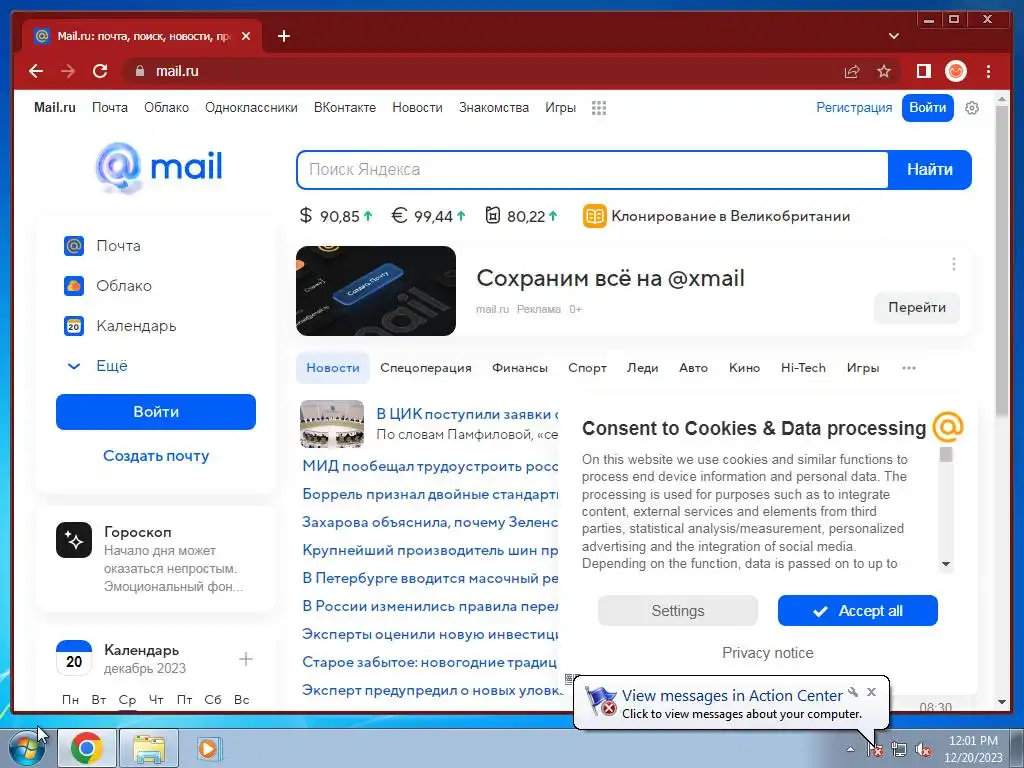Click the cookie text scroll down arrow

tap(946, 564)
